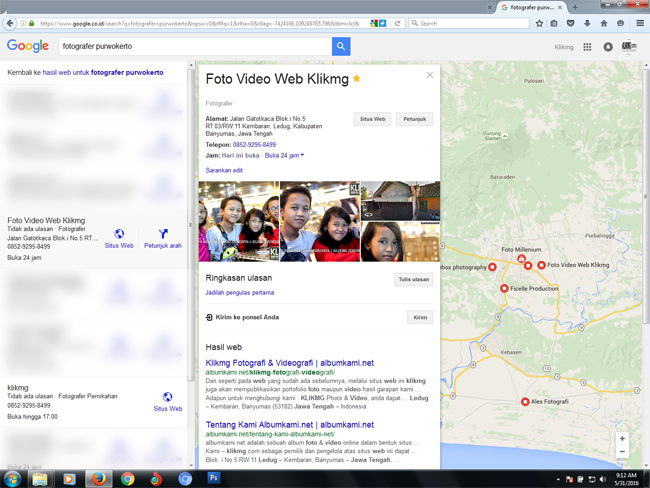
Task: Click the page right-edge vertical scrollbar
Action: pyautogui.click(x=646, y=197)
